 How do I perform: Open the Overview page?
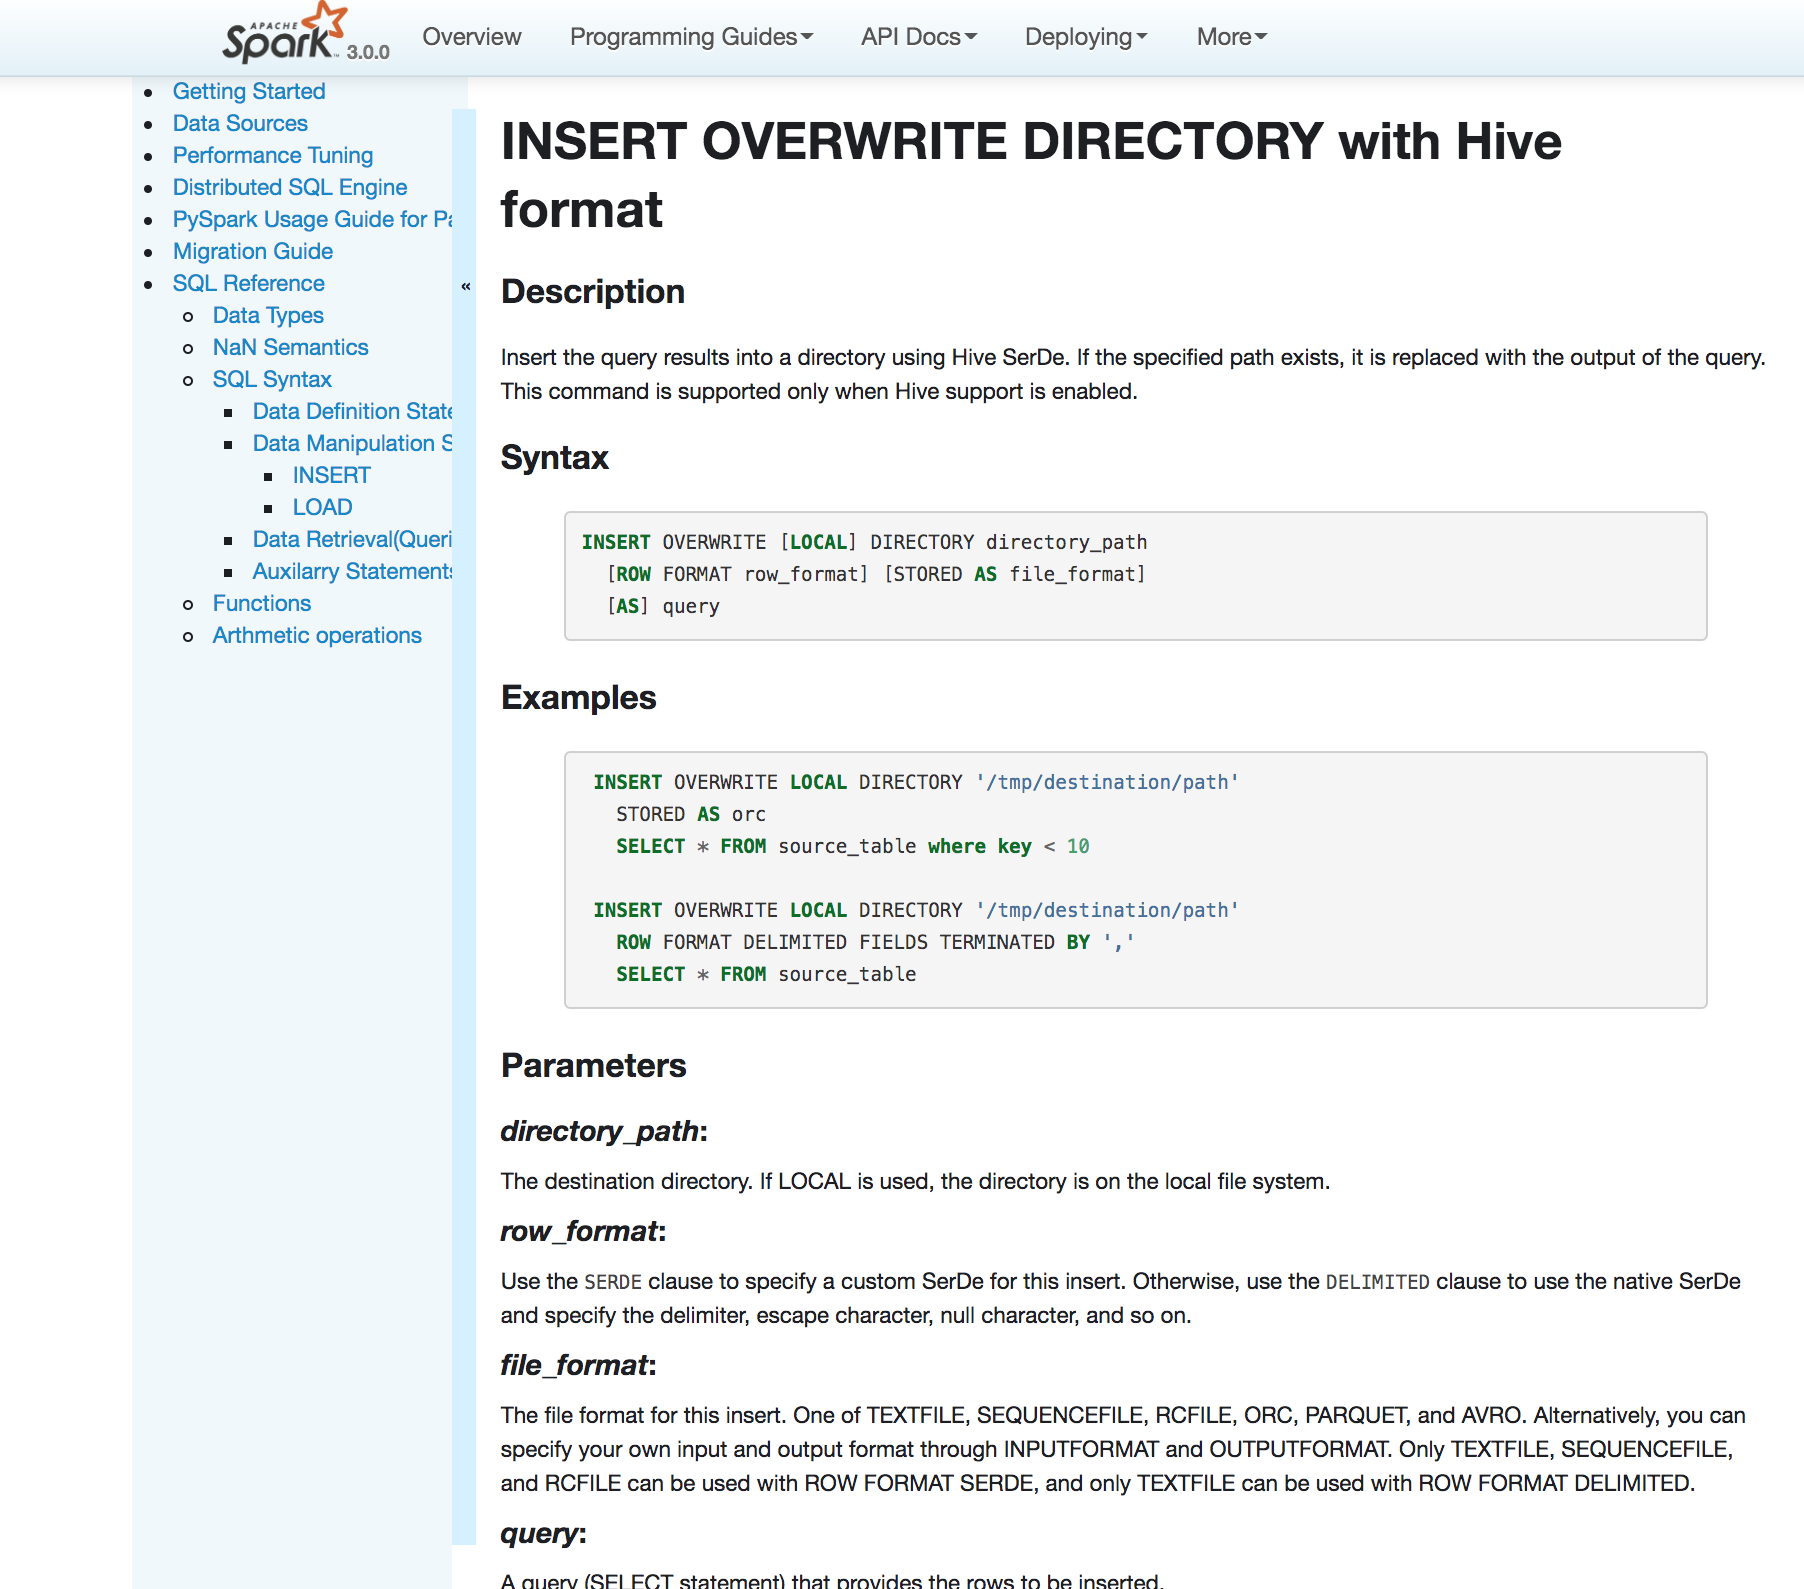(x=471, y=37)
